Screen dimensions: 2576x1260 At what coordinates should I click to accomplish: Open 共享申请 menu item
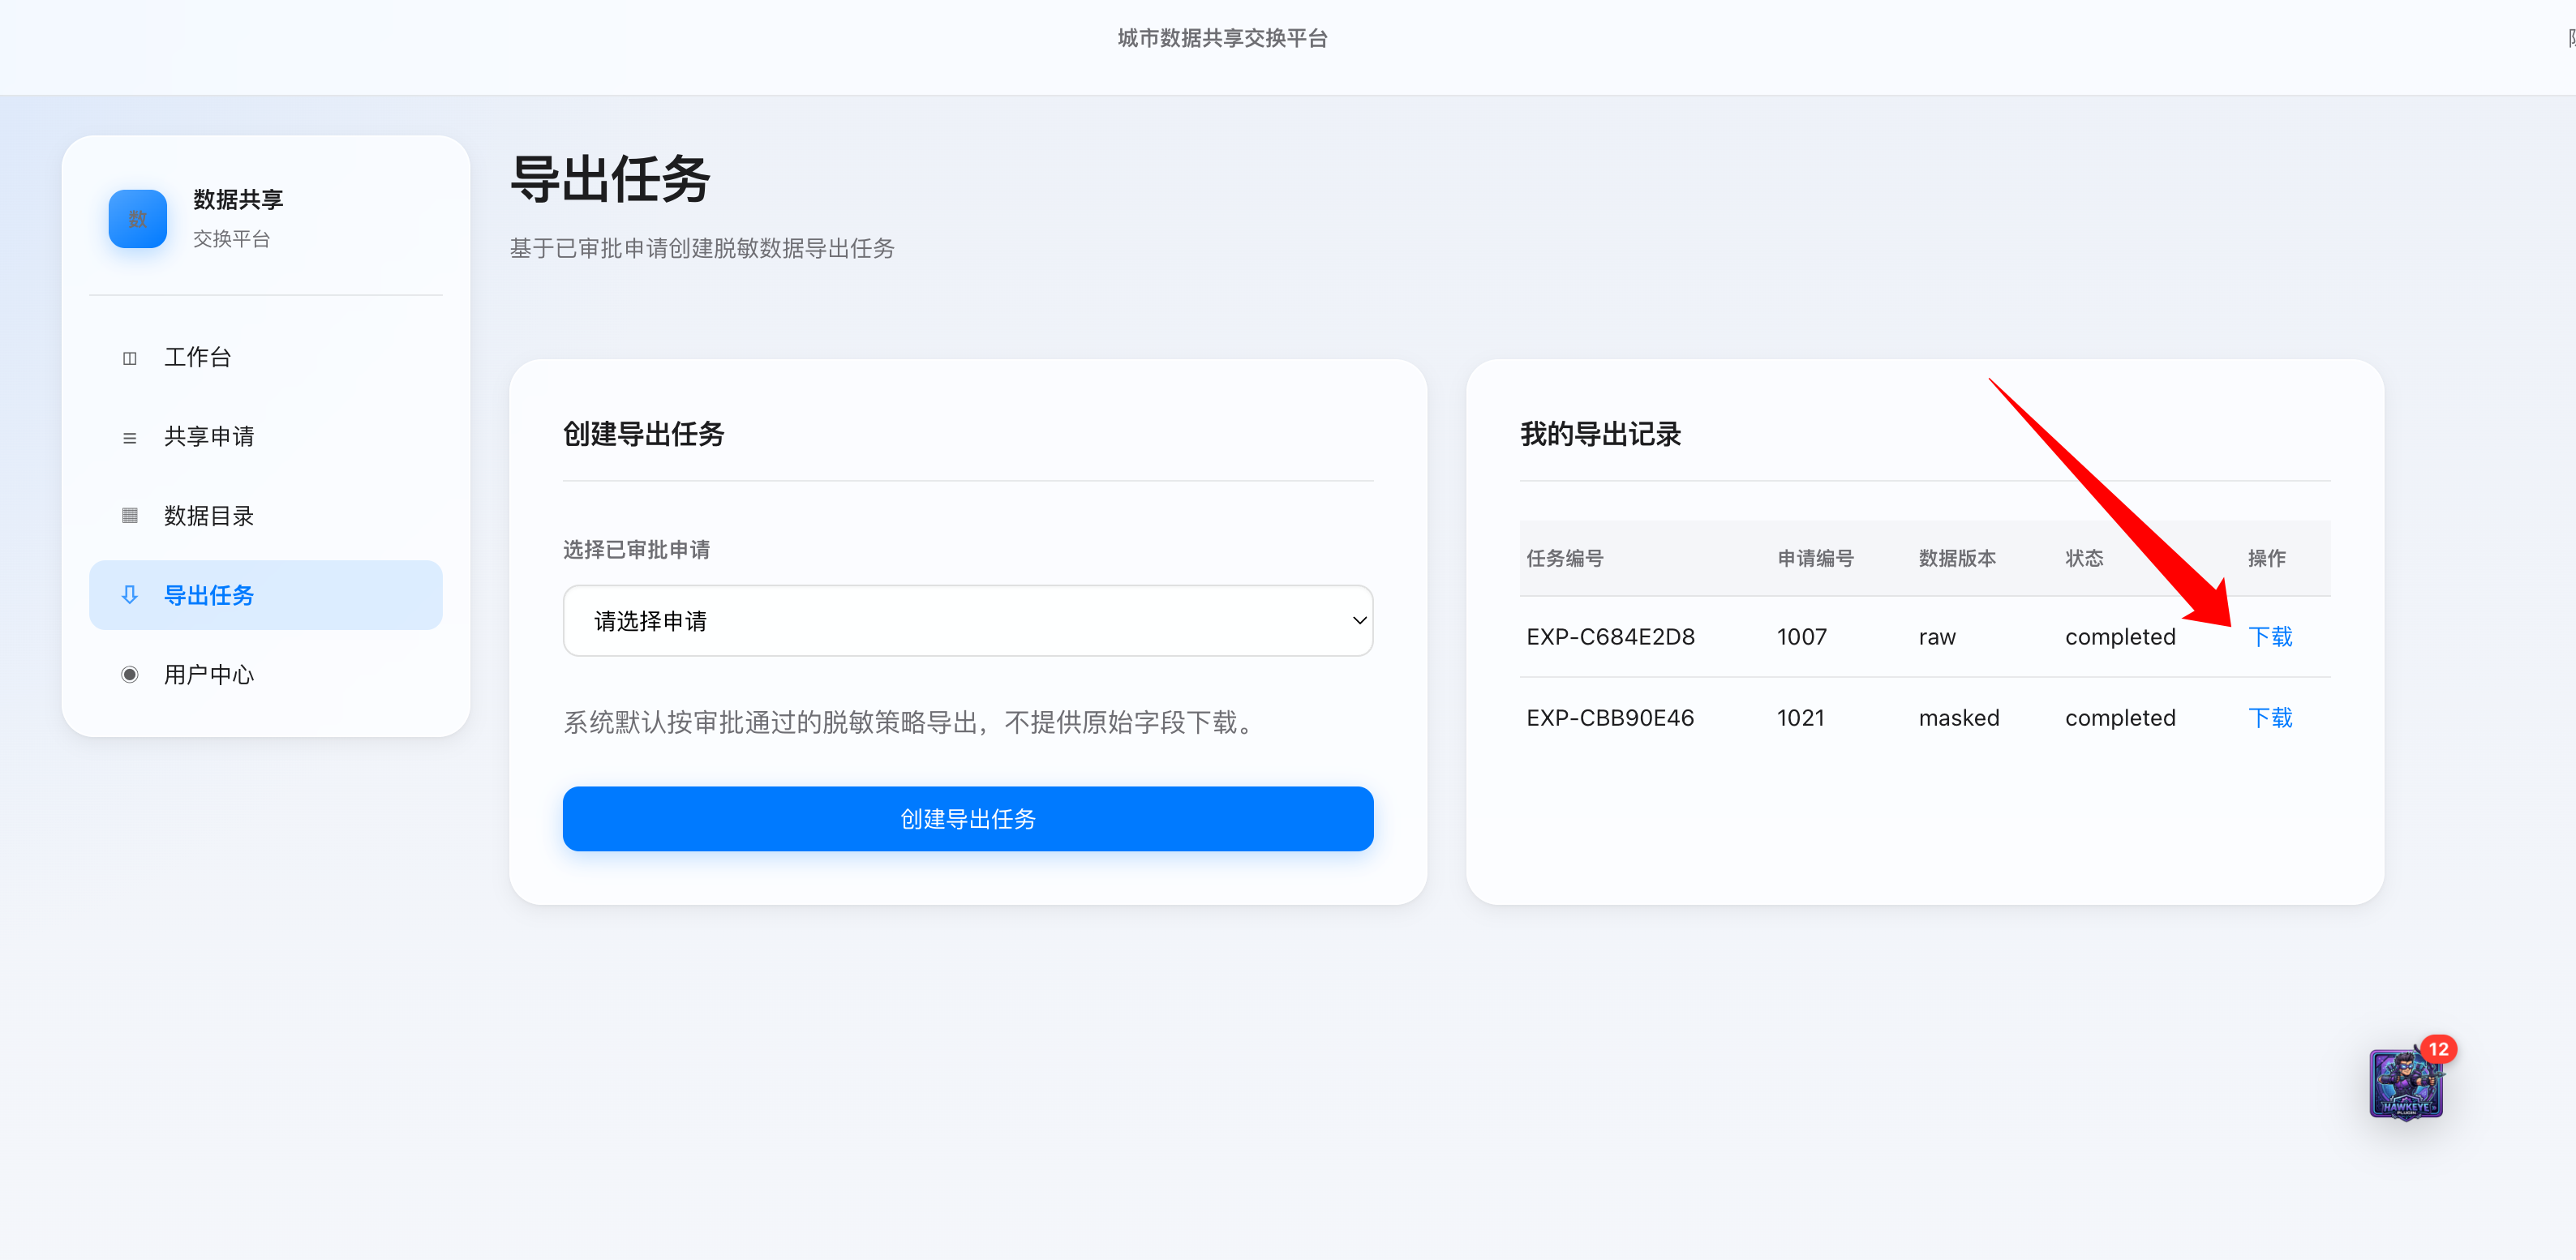pyautogui.click(x=265, y=437)
